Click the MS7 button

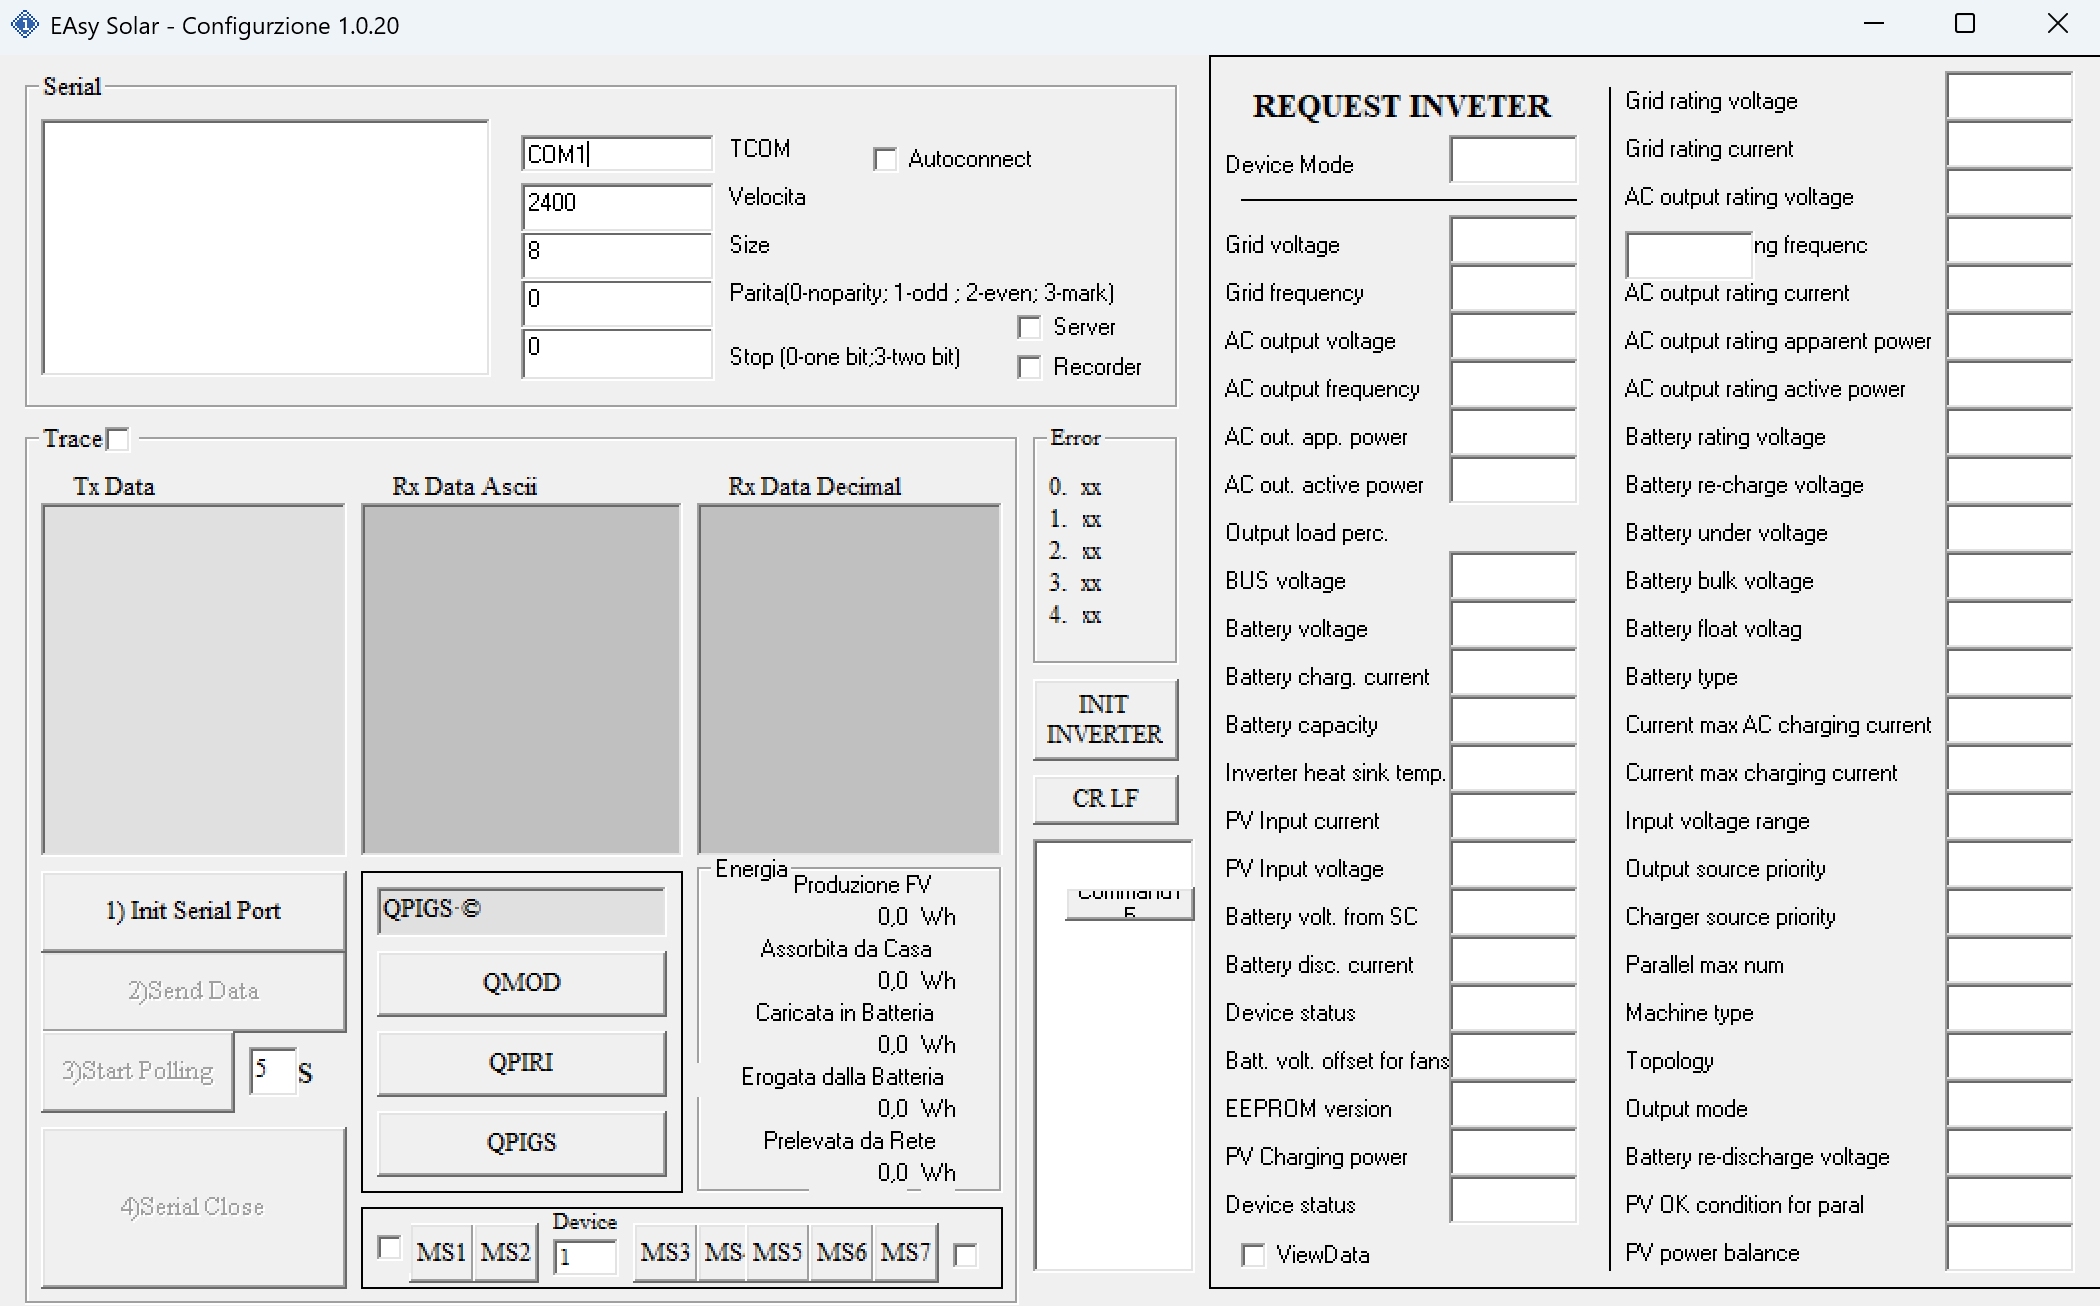click(905, 1253)
